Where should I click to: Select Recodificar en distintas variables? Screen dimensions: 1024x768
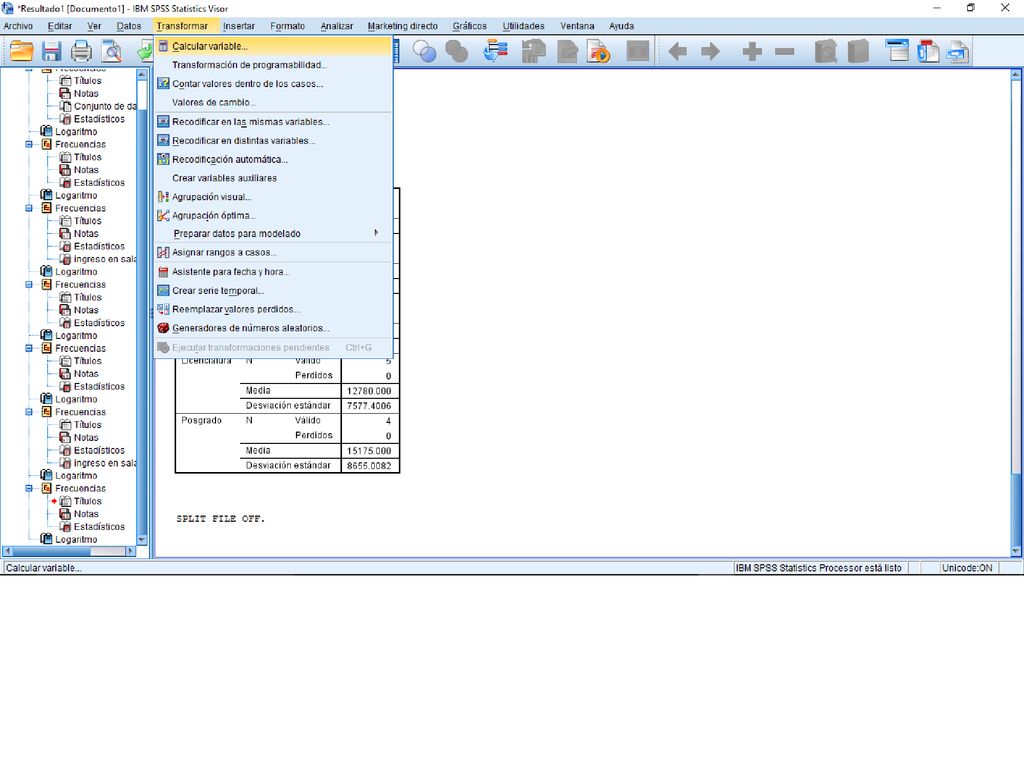(274, 140)
